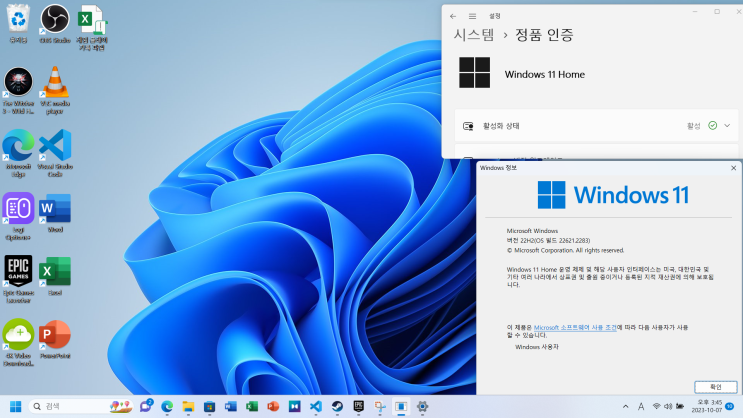The image size is (743, 418).
Task: Open Word from the taskbar
Action: point(231,407)
